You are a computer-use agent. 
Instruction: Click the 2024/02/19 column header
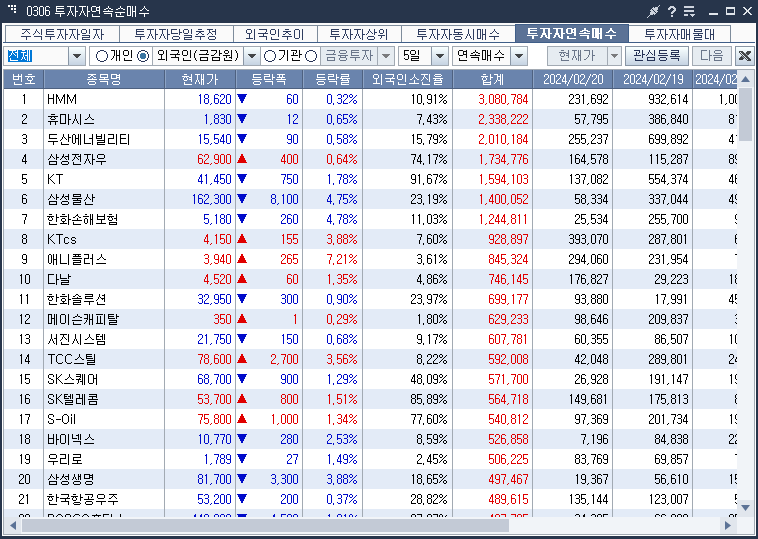pyautogui.click(x=653, y=79)
